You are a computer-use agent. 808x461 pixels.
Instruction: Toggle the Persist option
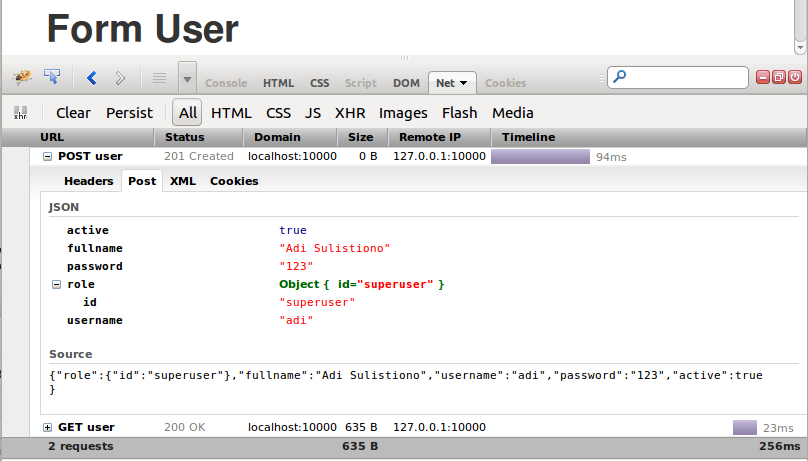[x=129, y=113]
